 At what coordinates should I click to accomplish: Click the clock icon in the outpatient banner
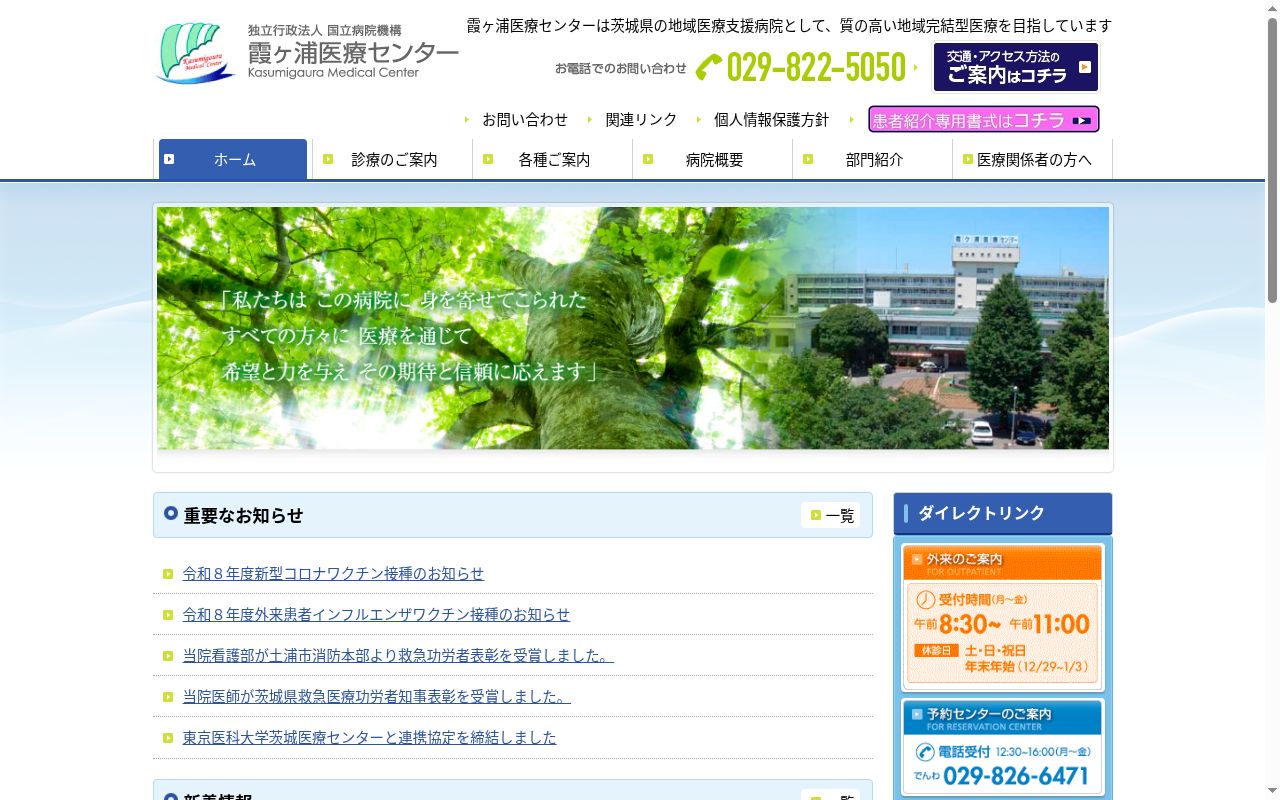[926, 600]
